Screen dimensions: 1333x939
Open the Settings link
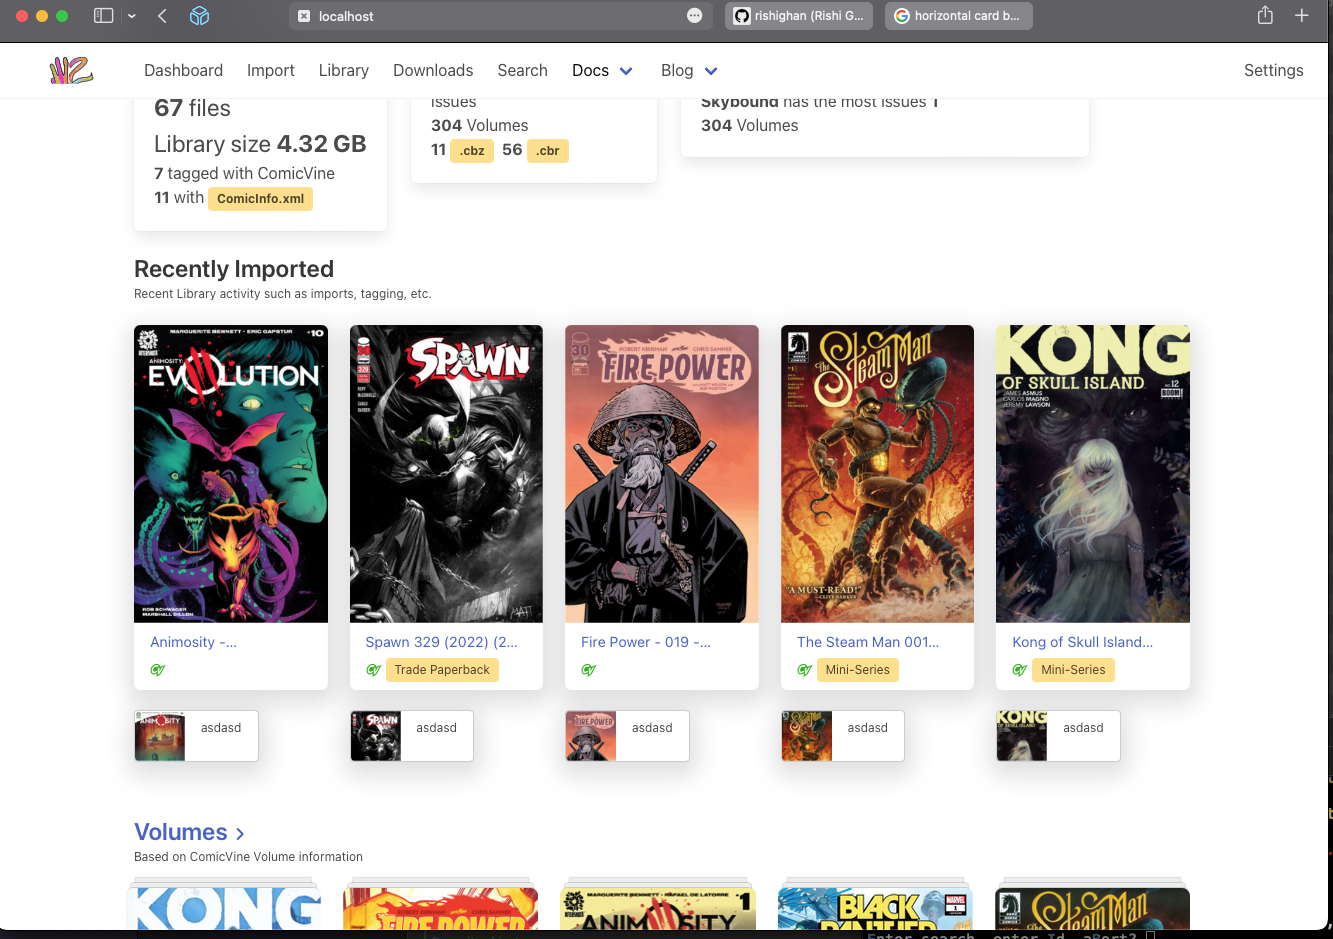1273,70
